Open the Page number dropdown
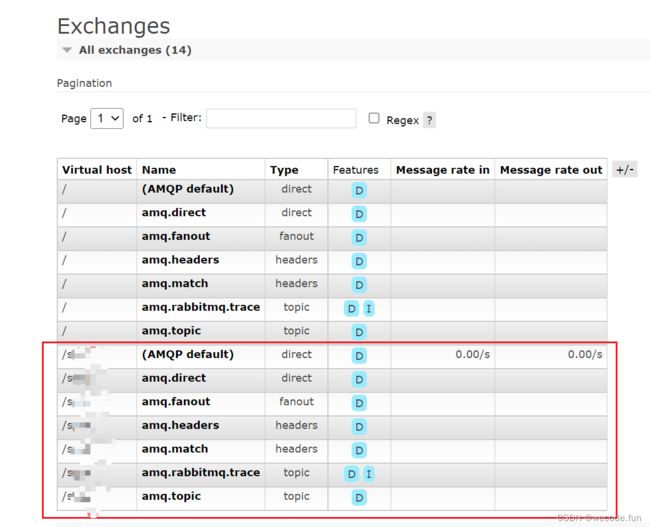 click(x=107, y=119)
